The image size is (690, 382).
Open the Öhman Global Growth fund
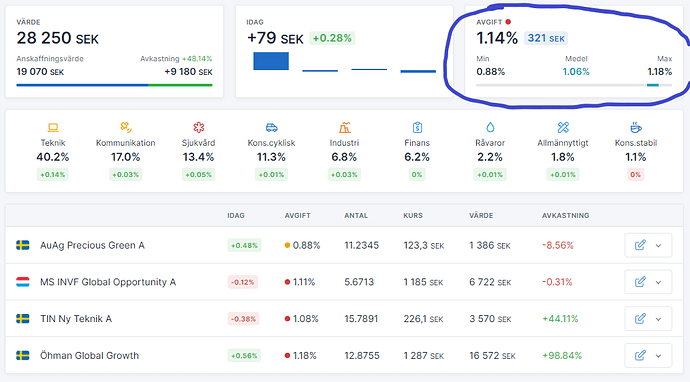[x=89, y=355]
